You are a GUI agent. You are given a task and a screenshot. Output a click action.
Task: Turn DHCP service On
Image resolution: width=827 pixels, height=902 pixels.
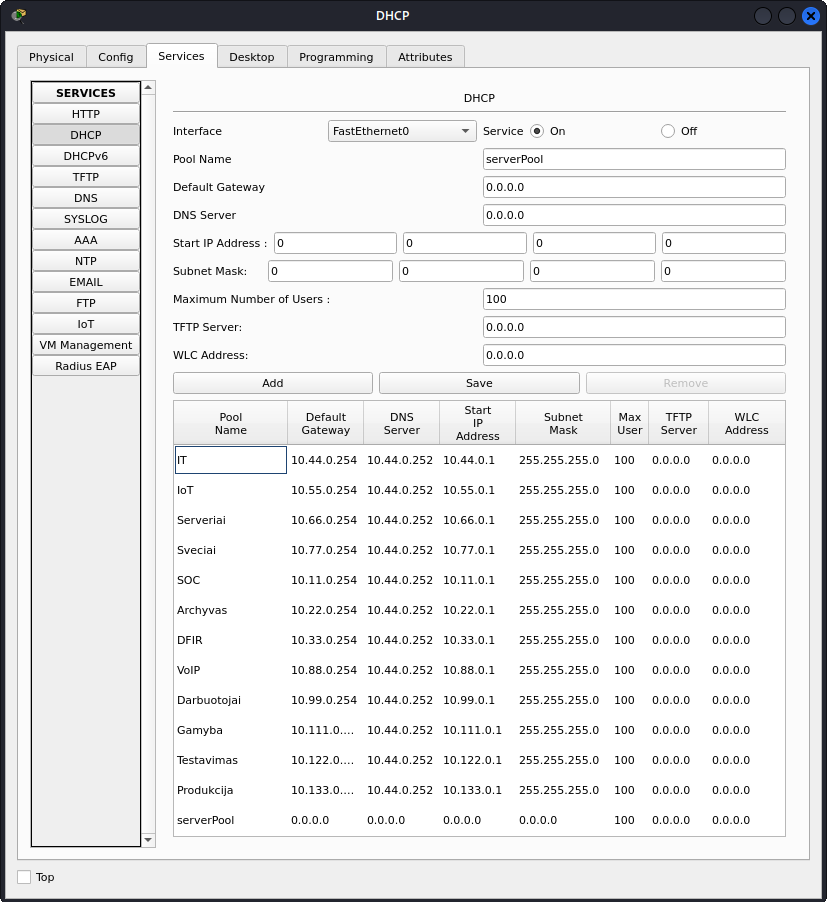[537, 131]
